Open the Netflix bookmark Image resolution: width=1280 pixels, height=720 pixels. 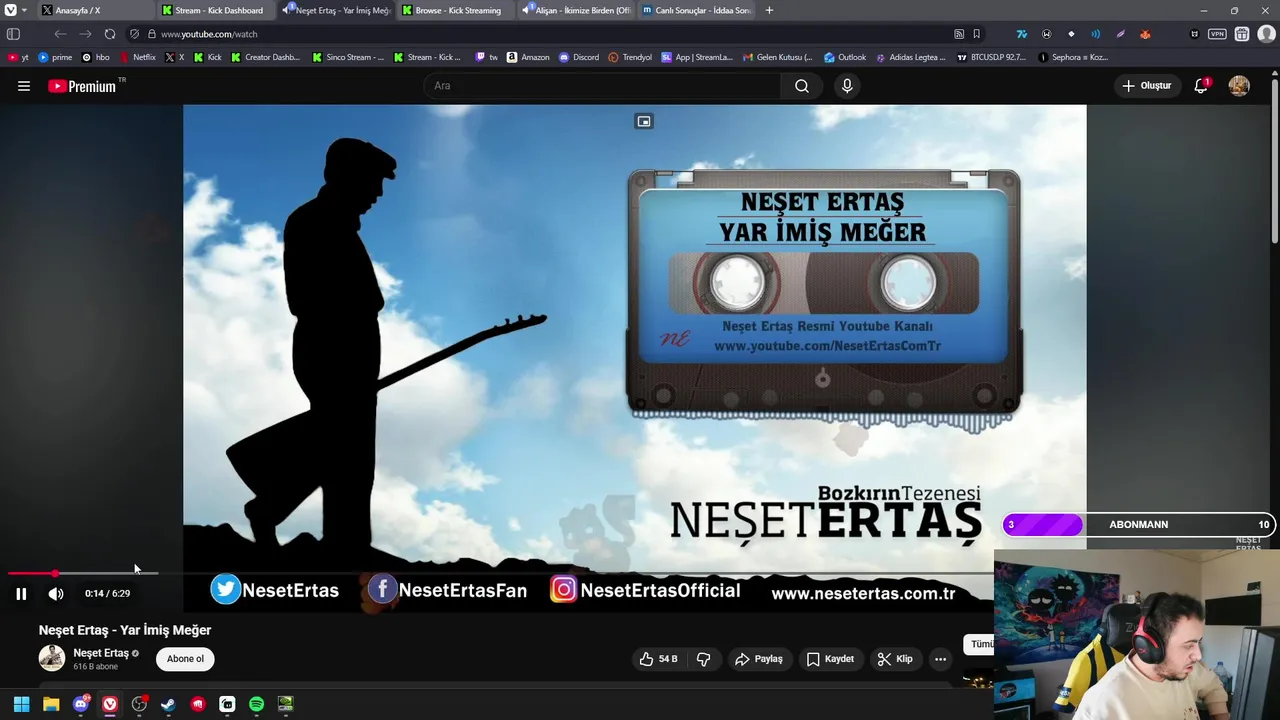click(x=137, y=57)
